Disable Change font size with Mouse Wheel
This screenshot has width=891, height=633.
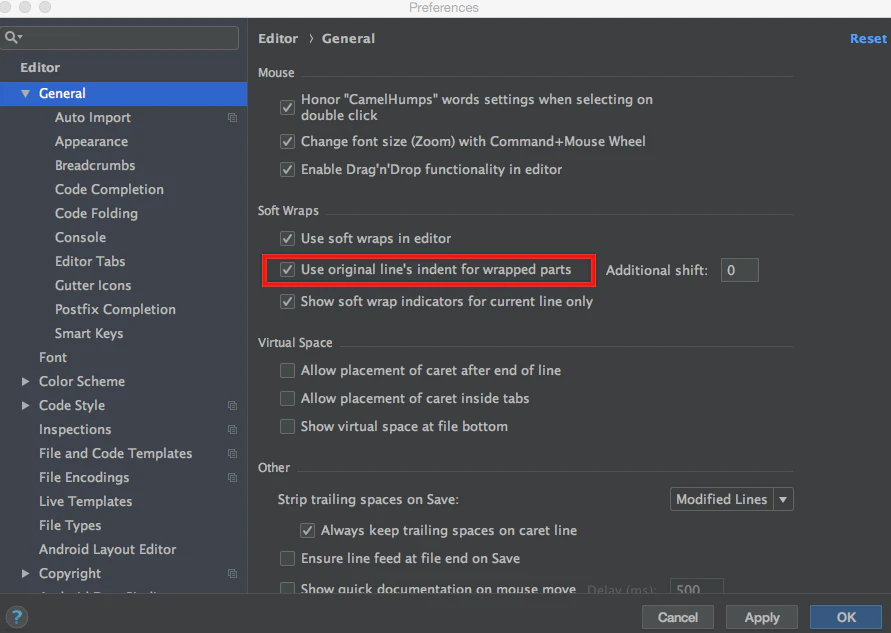click(288, 141)
